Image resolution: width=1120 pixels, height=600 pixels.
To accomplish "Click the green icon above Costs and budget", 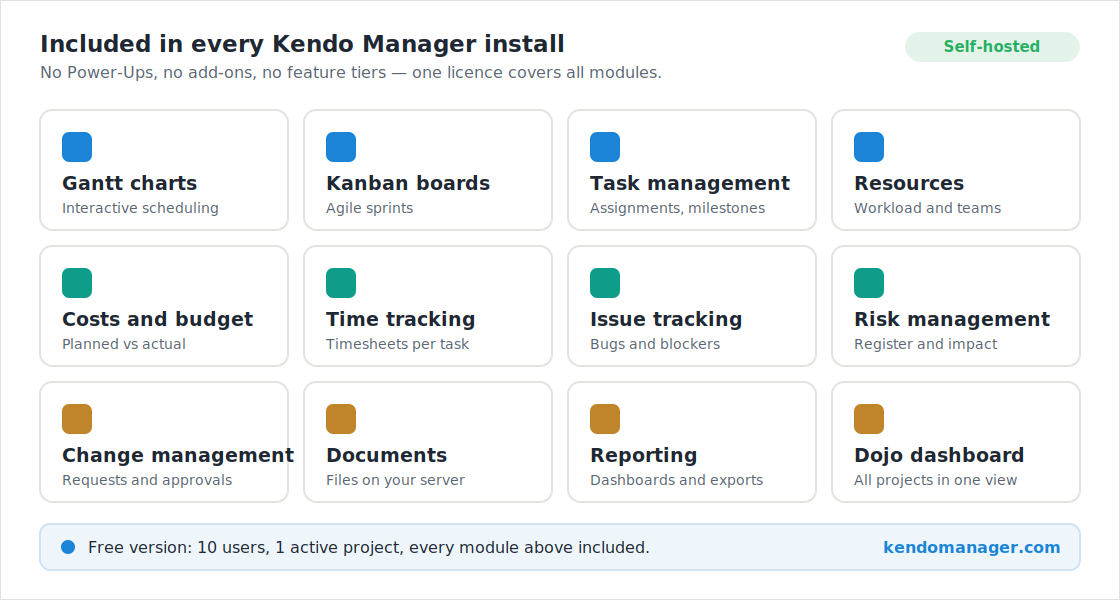I will click(77, 283).
